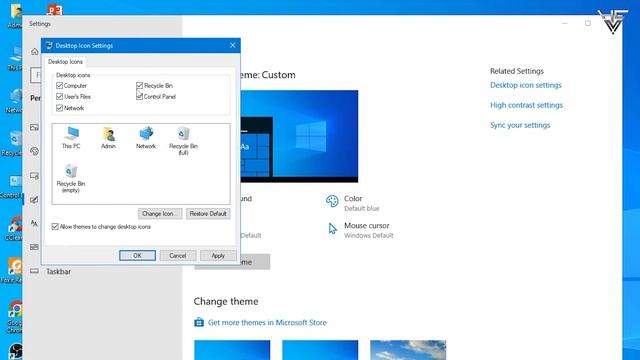Open Taskbar page in Settings sidebar

[x=58, y=271]
